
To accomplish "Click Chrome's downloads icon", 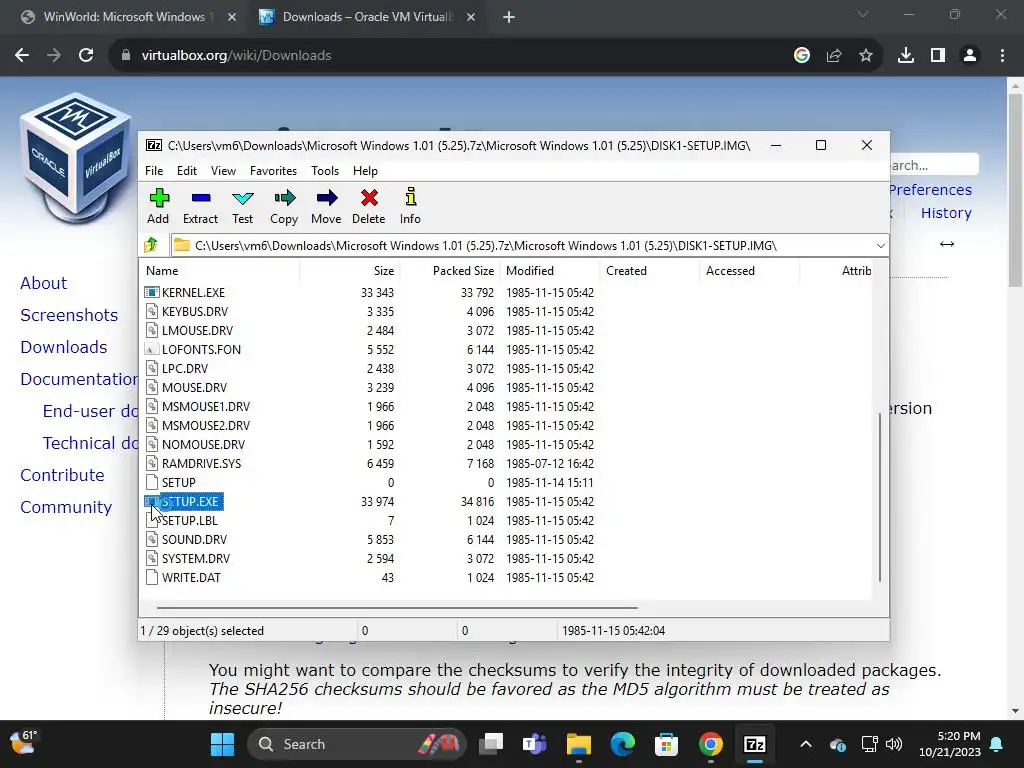I will click(x=906, y=56).
